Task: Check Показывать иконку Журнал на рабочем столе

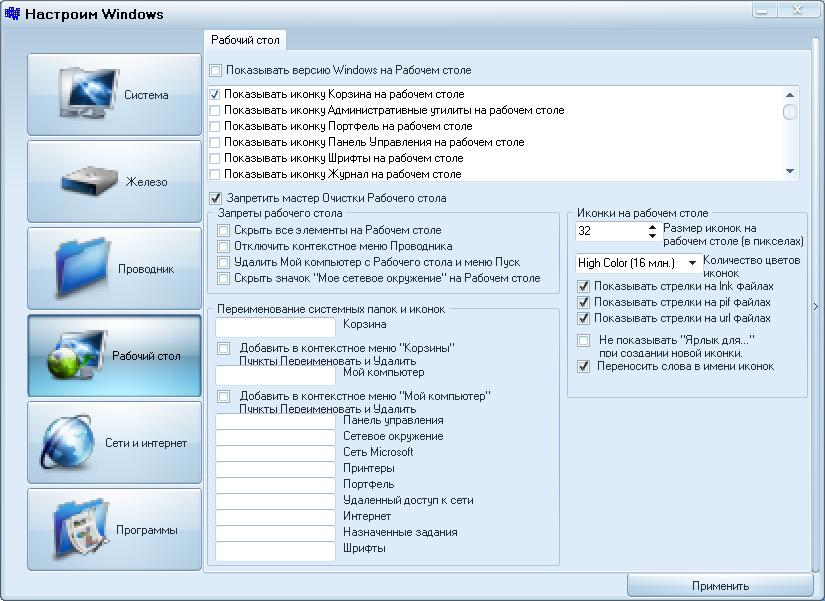Action: [x=214, y=174]
